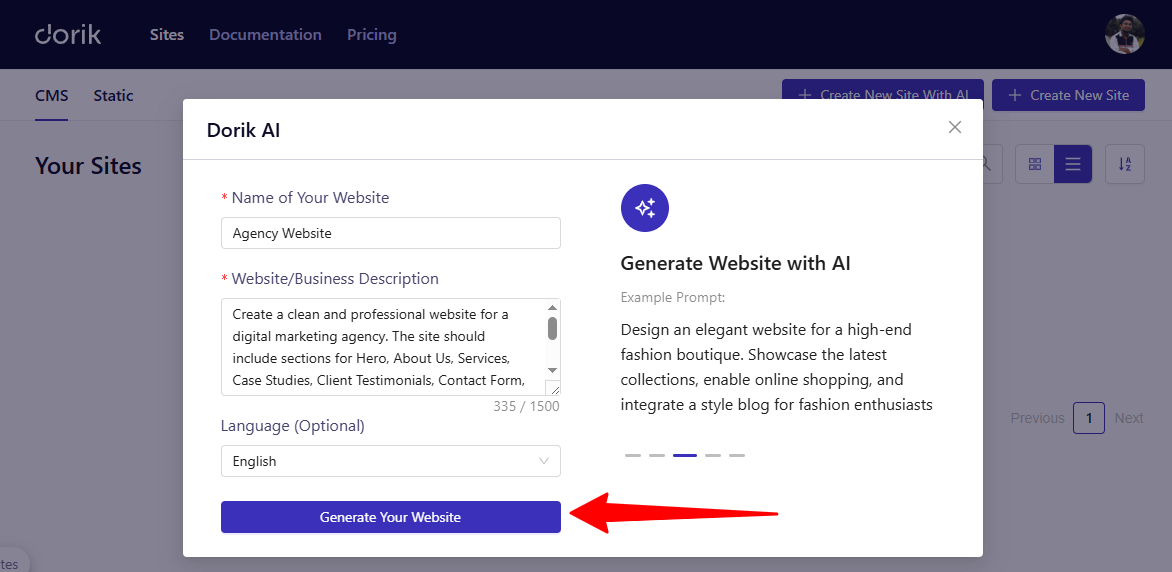Click the search icon behind the dialog

(988, 164)
